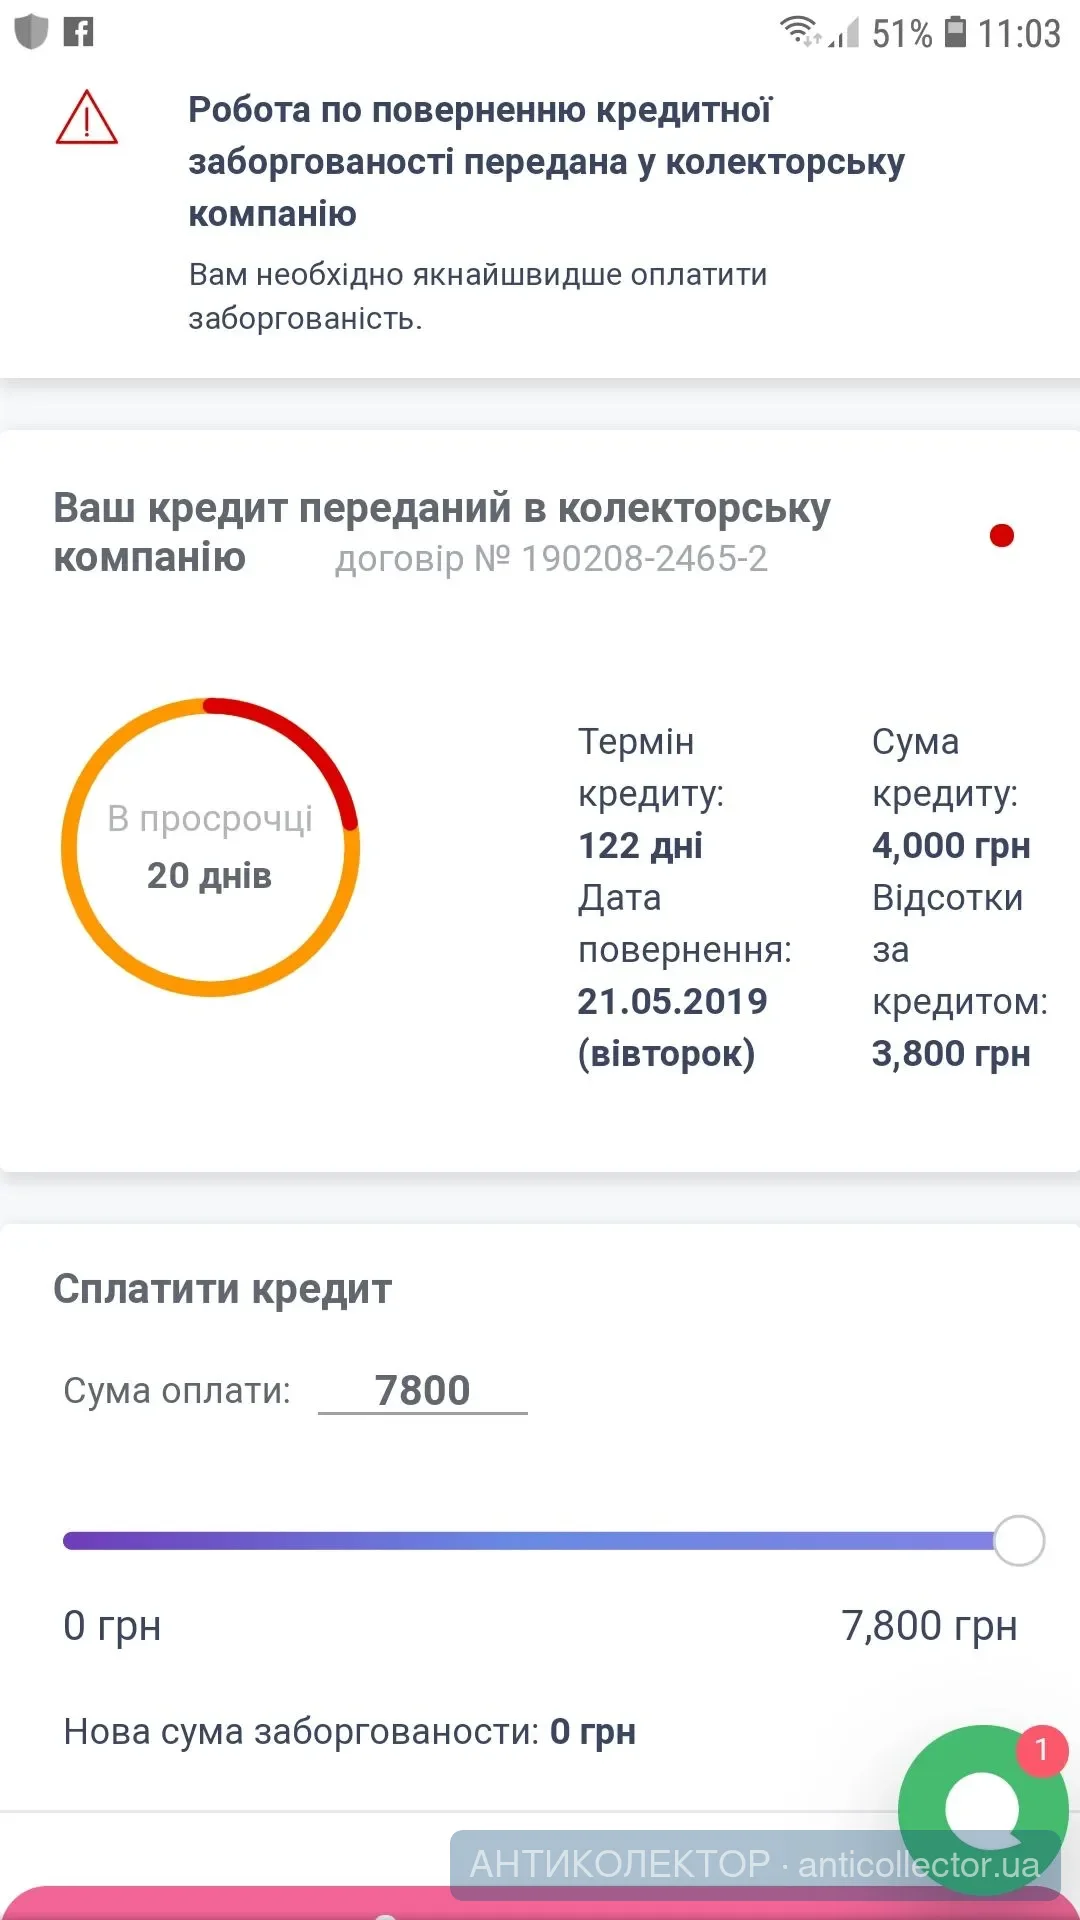1080x1920 pixels.
Task: Tap the cellular signal strength icon
Action: pyautogui.click(x=845, y=34)
